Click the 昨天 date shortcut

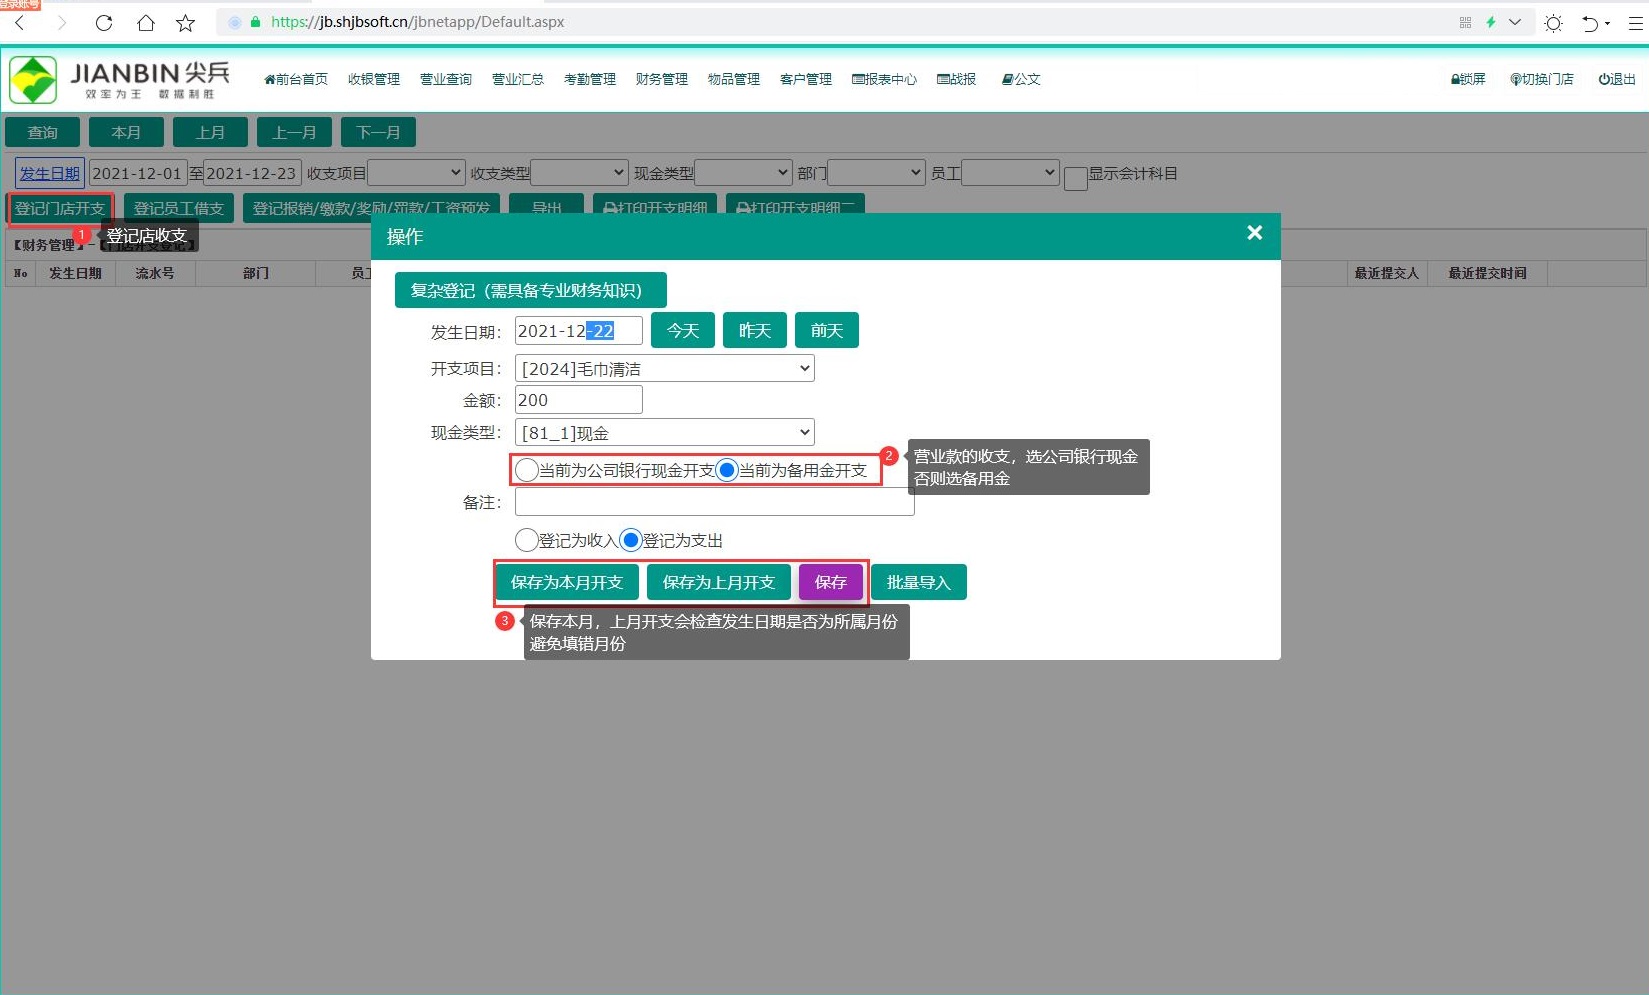click(x=755, y=330)
